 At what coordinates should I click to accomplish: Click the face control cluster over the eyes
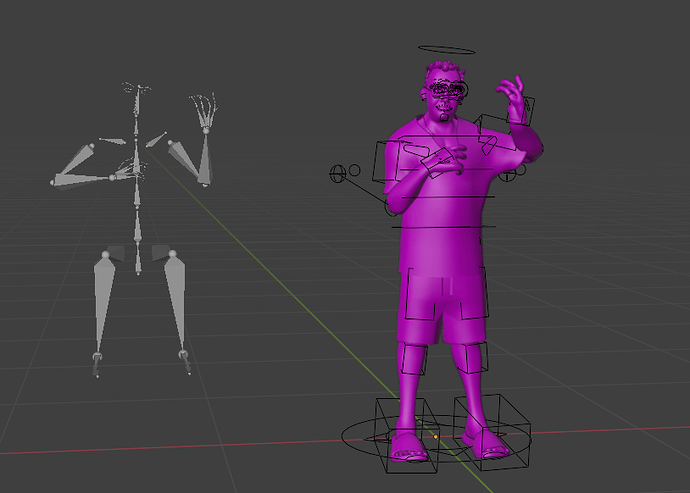(x=448, y=90)
